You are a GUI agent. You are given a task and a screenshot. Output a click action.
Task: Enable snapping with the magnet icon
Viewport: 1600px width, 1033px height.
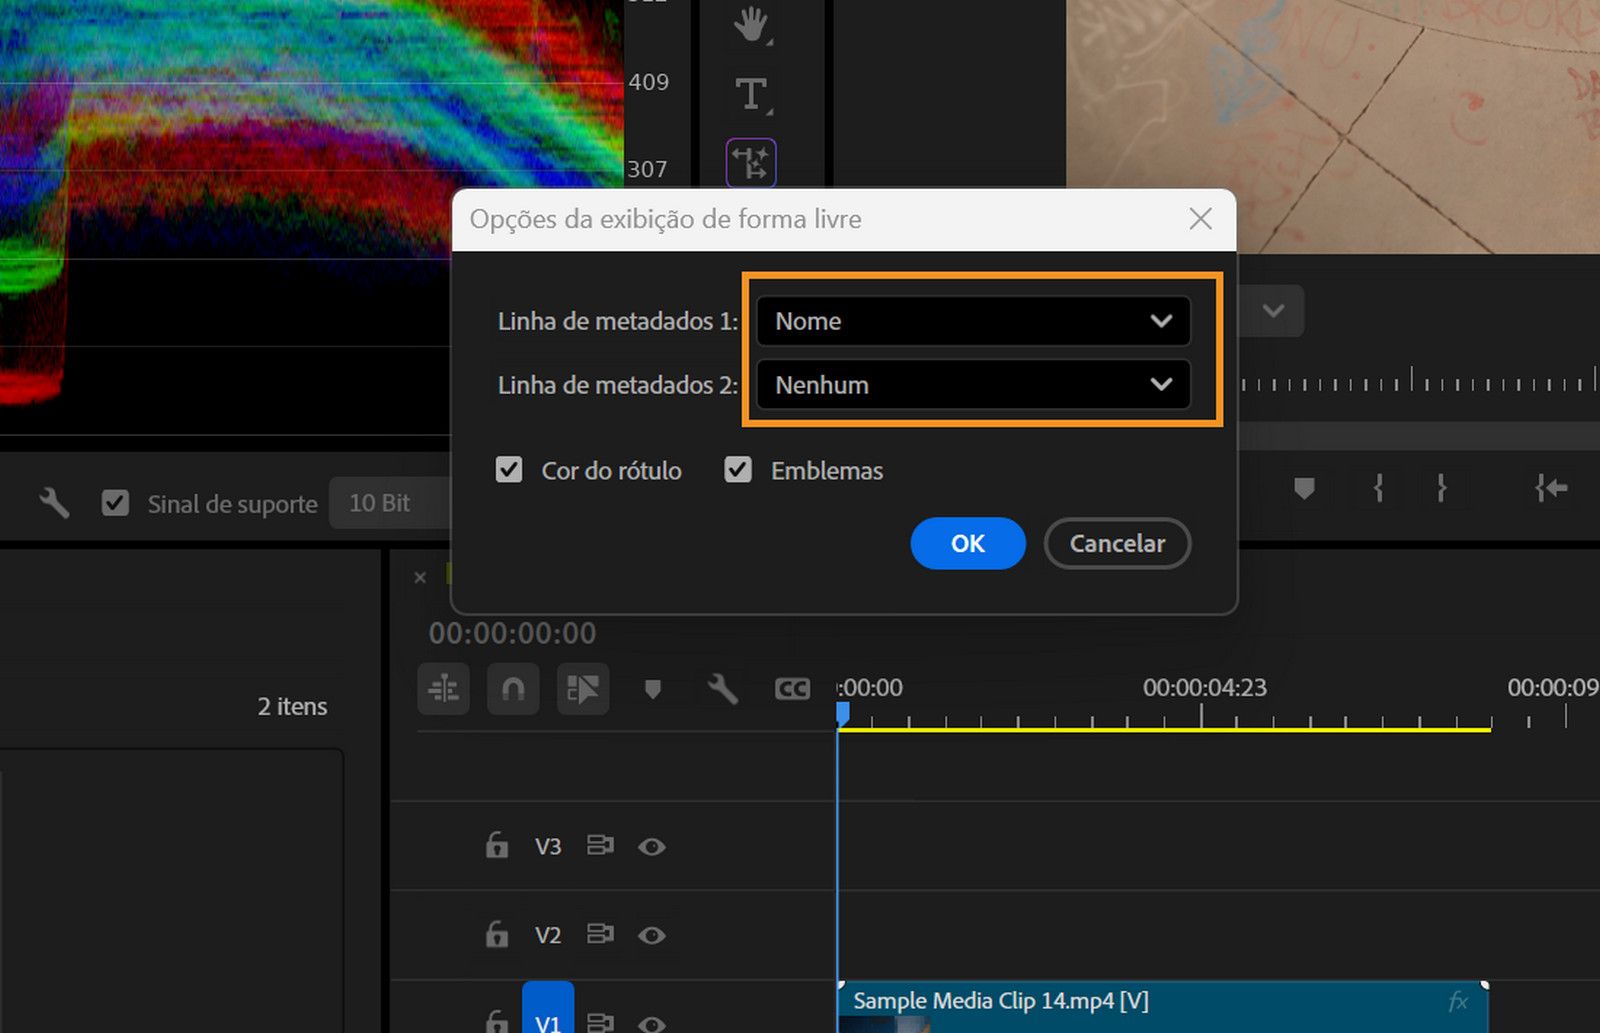[x=513, y=689]
